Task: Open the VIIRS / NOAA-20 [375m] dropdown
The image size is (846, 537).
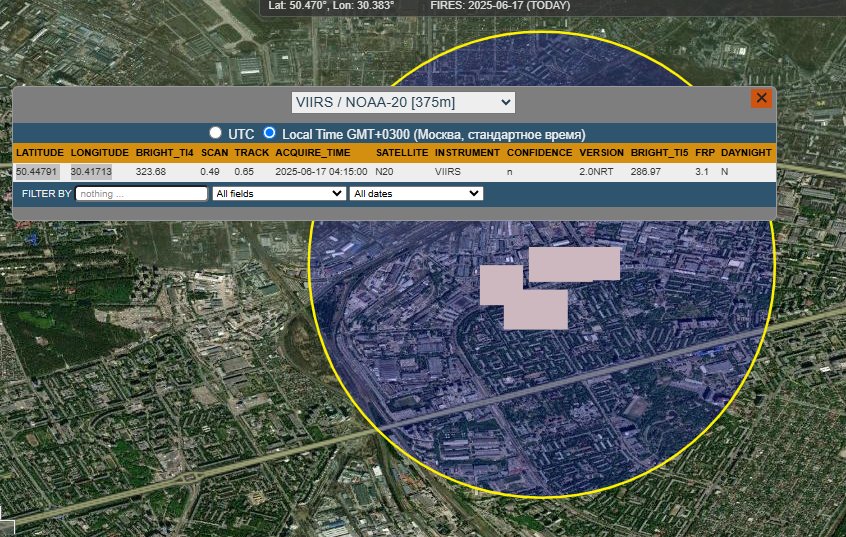Action: click(x=403, y=103)
